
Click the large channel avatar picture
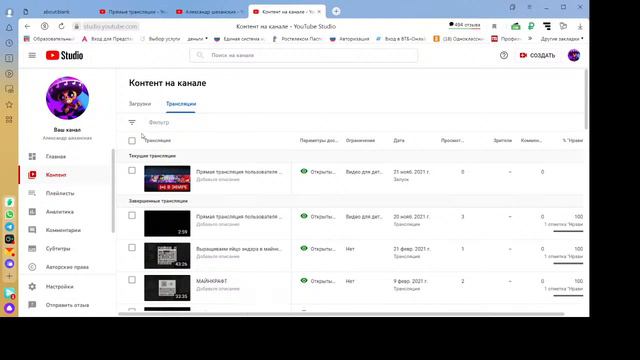[67, 98]
